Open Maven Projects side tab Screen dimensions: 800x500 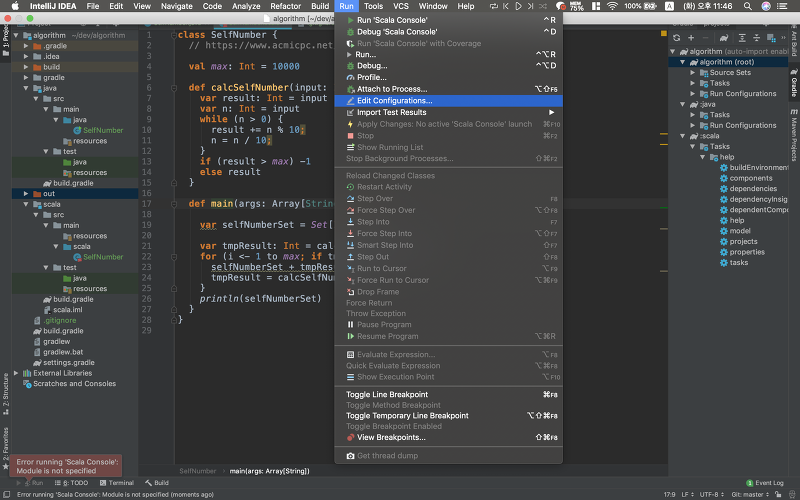(794, 135)
